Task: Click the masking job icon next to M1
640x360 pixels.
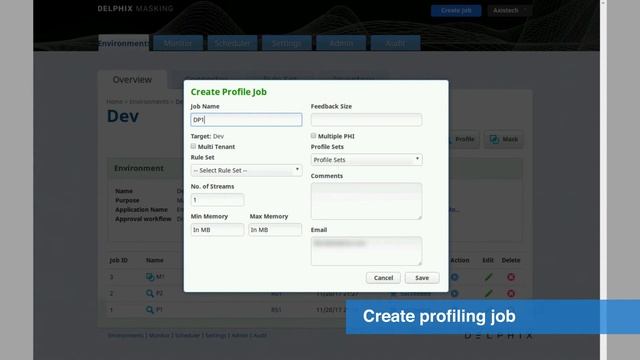Action: point(150,277)
